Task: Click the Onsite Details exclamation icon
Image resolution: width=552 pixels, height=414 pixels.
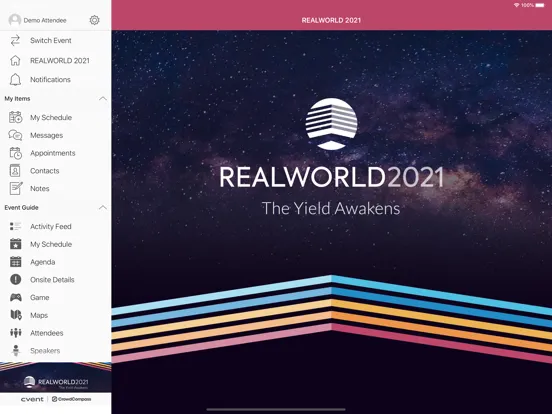Action: 15,280
